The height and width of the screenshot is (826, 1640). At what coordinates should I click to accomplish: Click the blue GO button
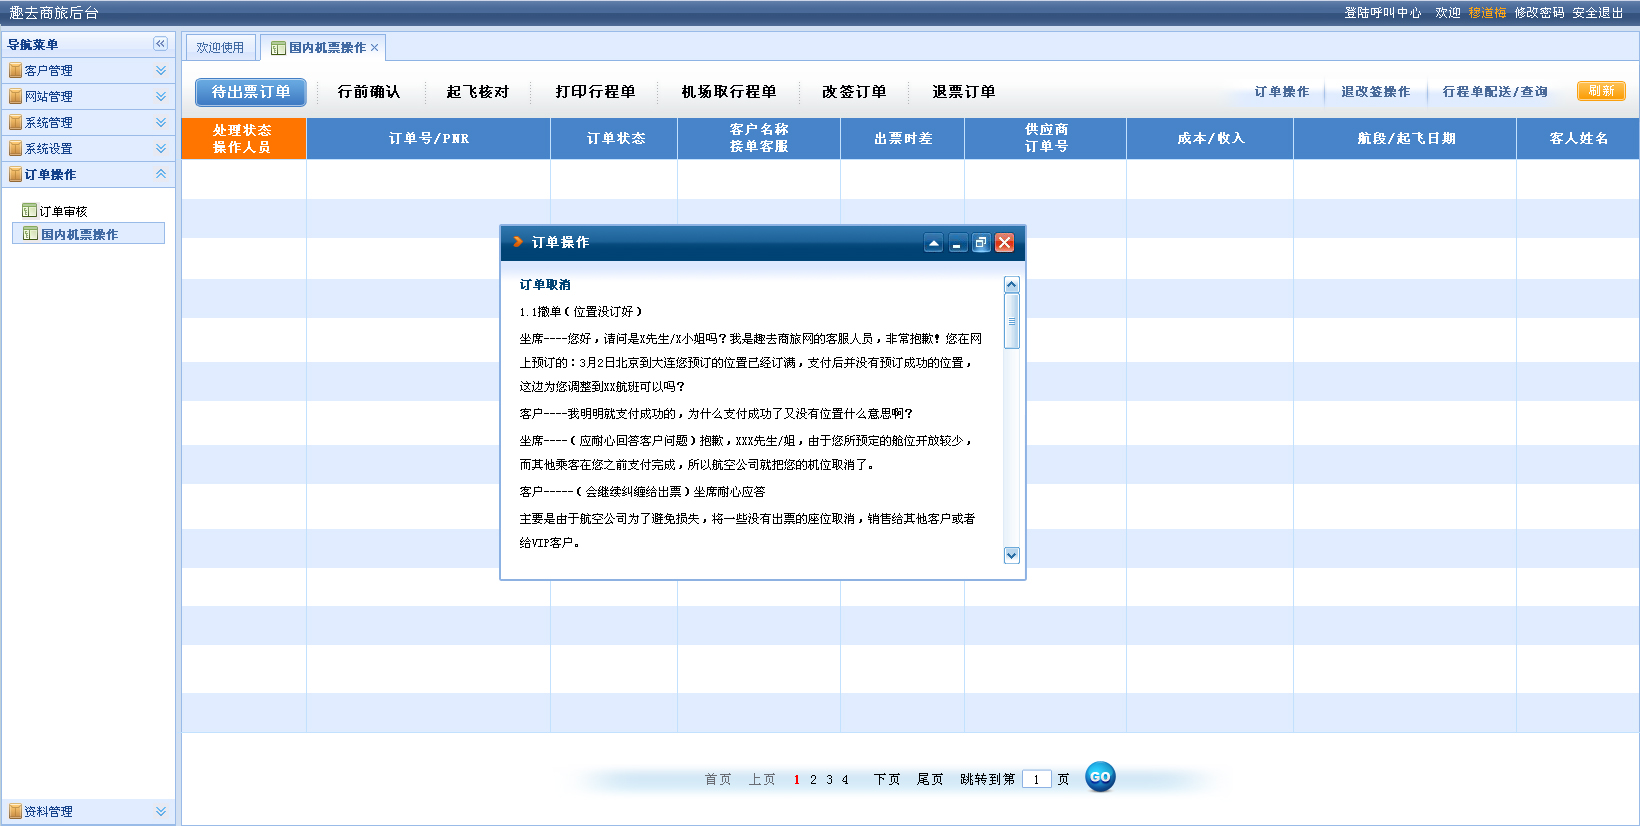pos(1100,777)
